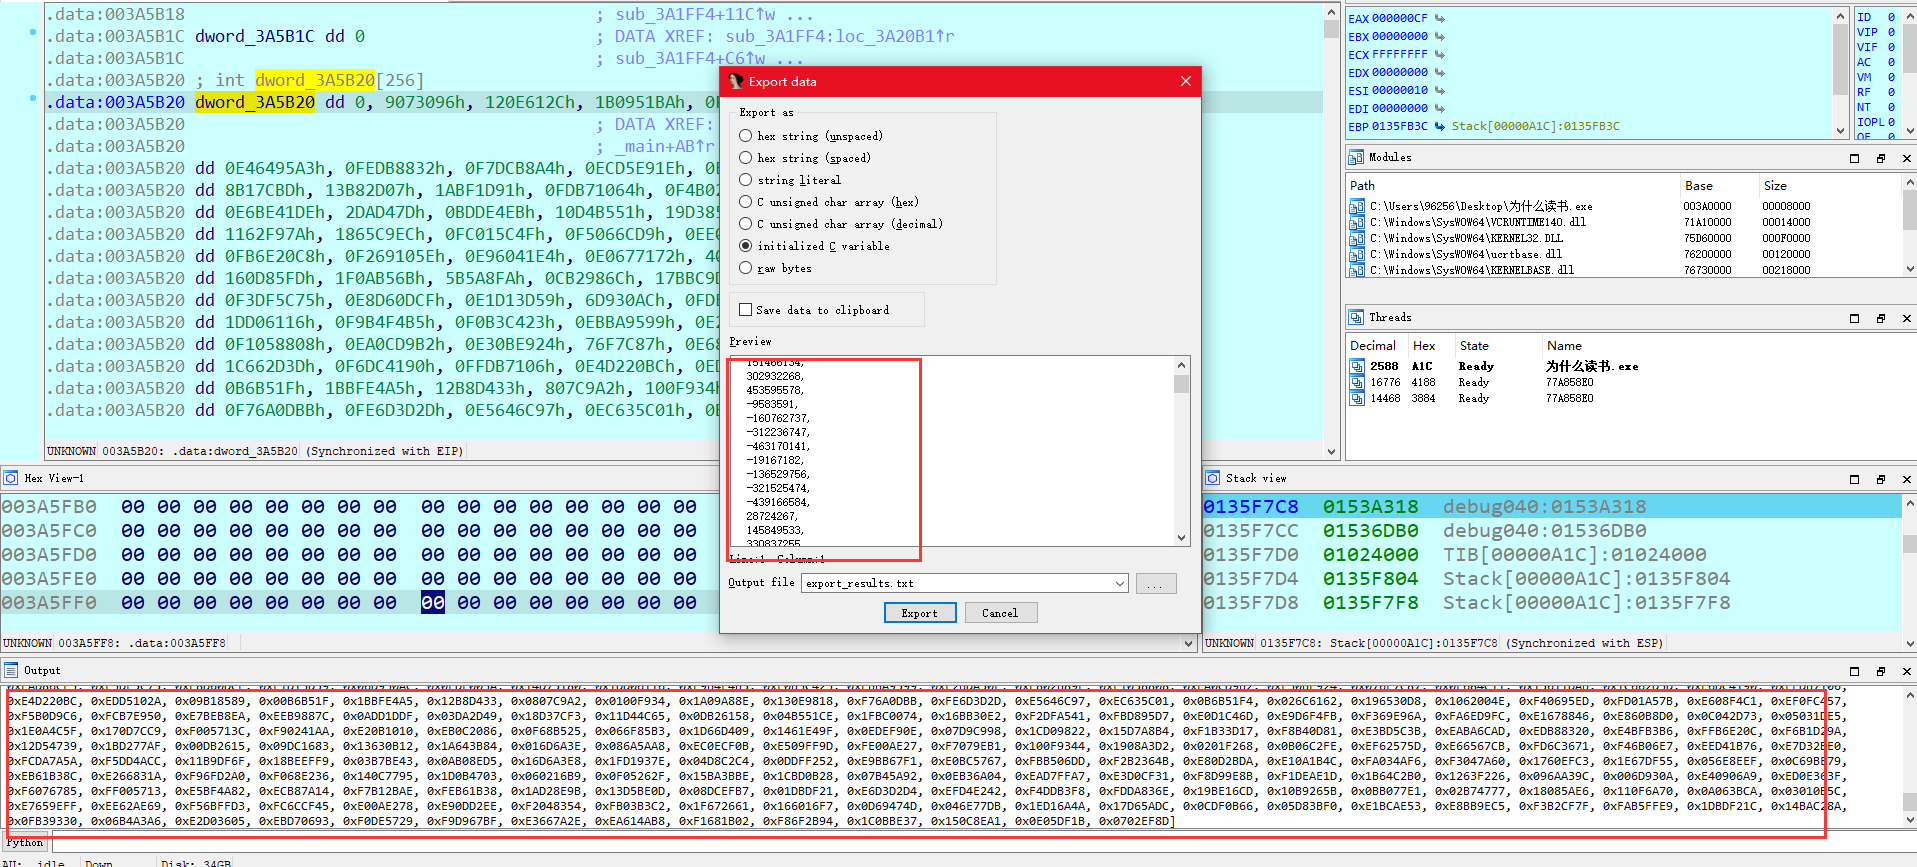
Task: Click the Threads panel title icon
Action: tap(1356, 318)
